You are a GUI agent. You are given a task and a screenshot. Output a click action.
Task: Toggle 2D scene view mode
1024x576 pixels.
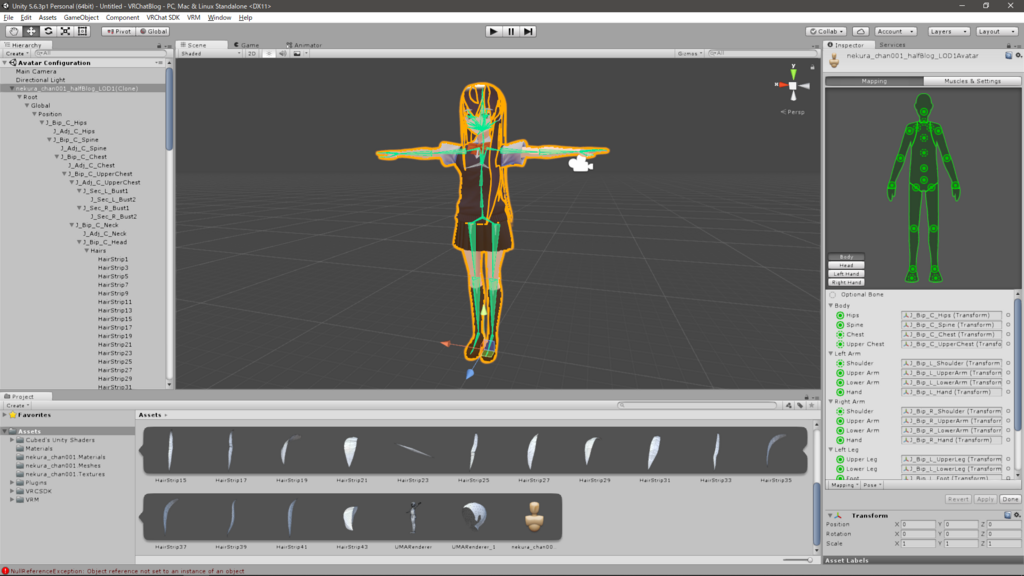(x=251, y=54)
